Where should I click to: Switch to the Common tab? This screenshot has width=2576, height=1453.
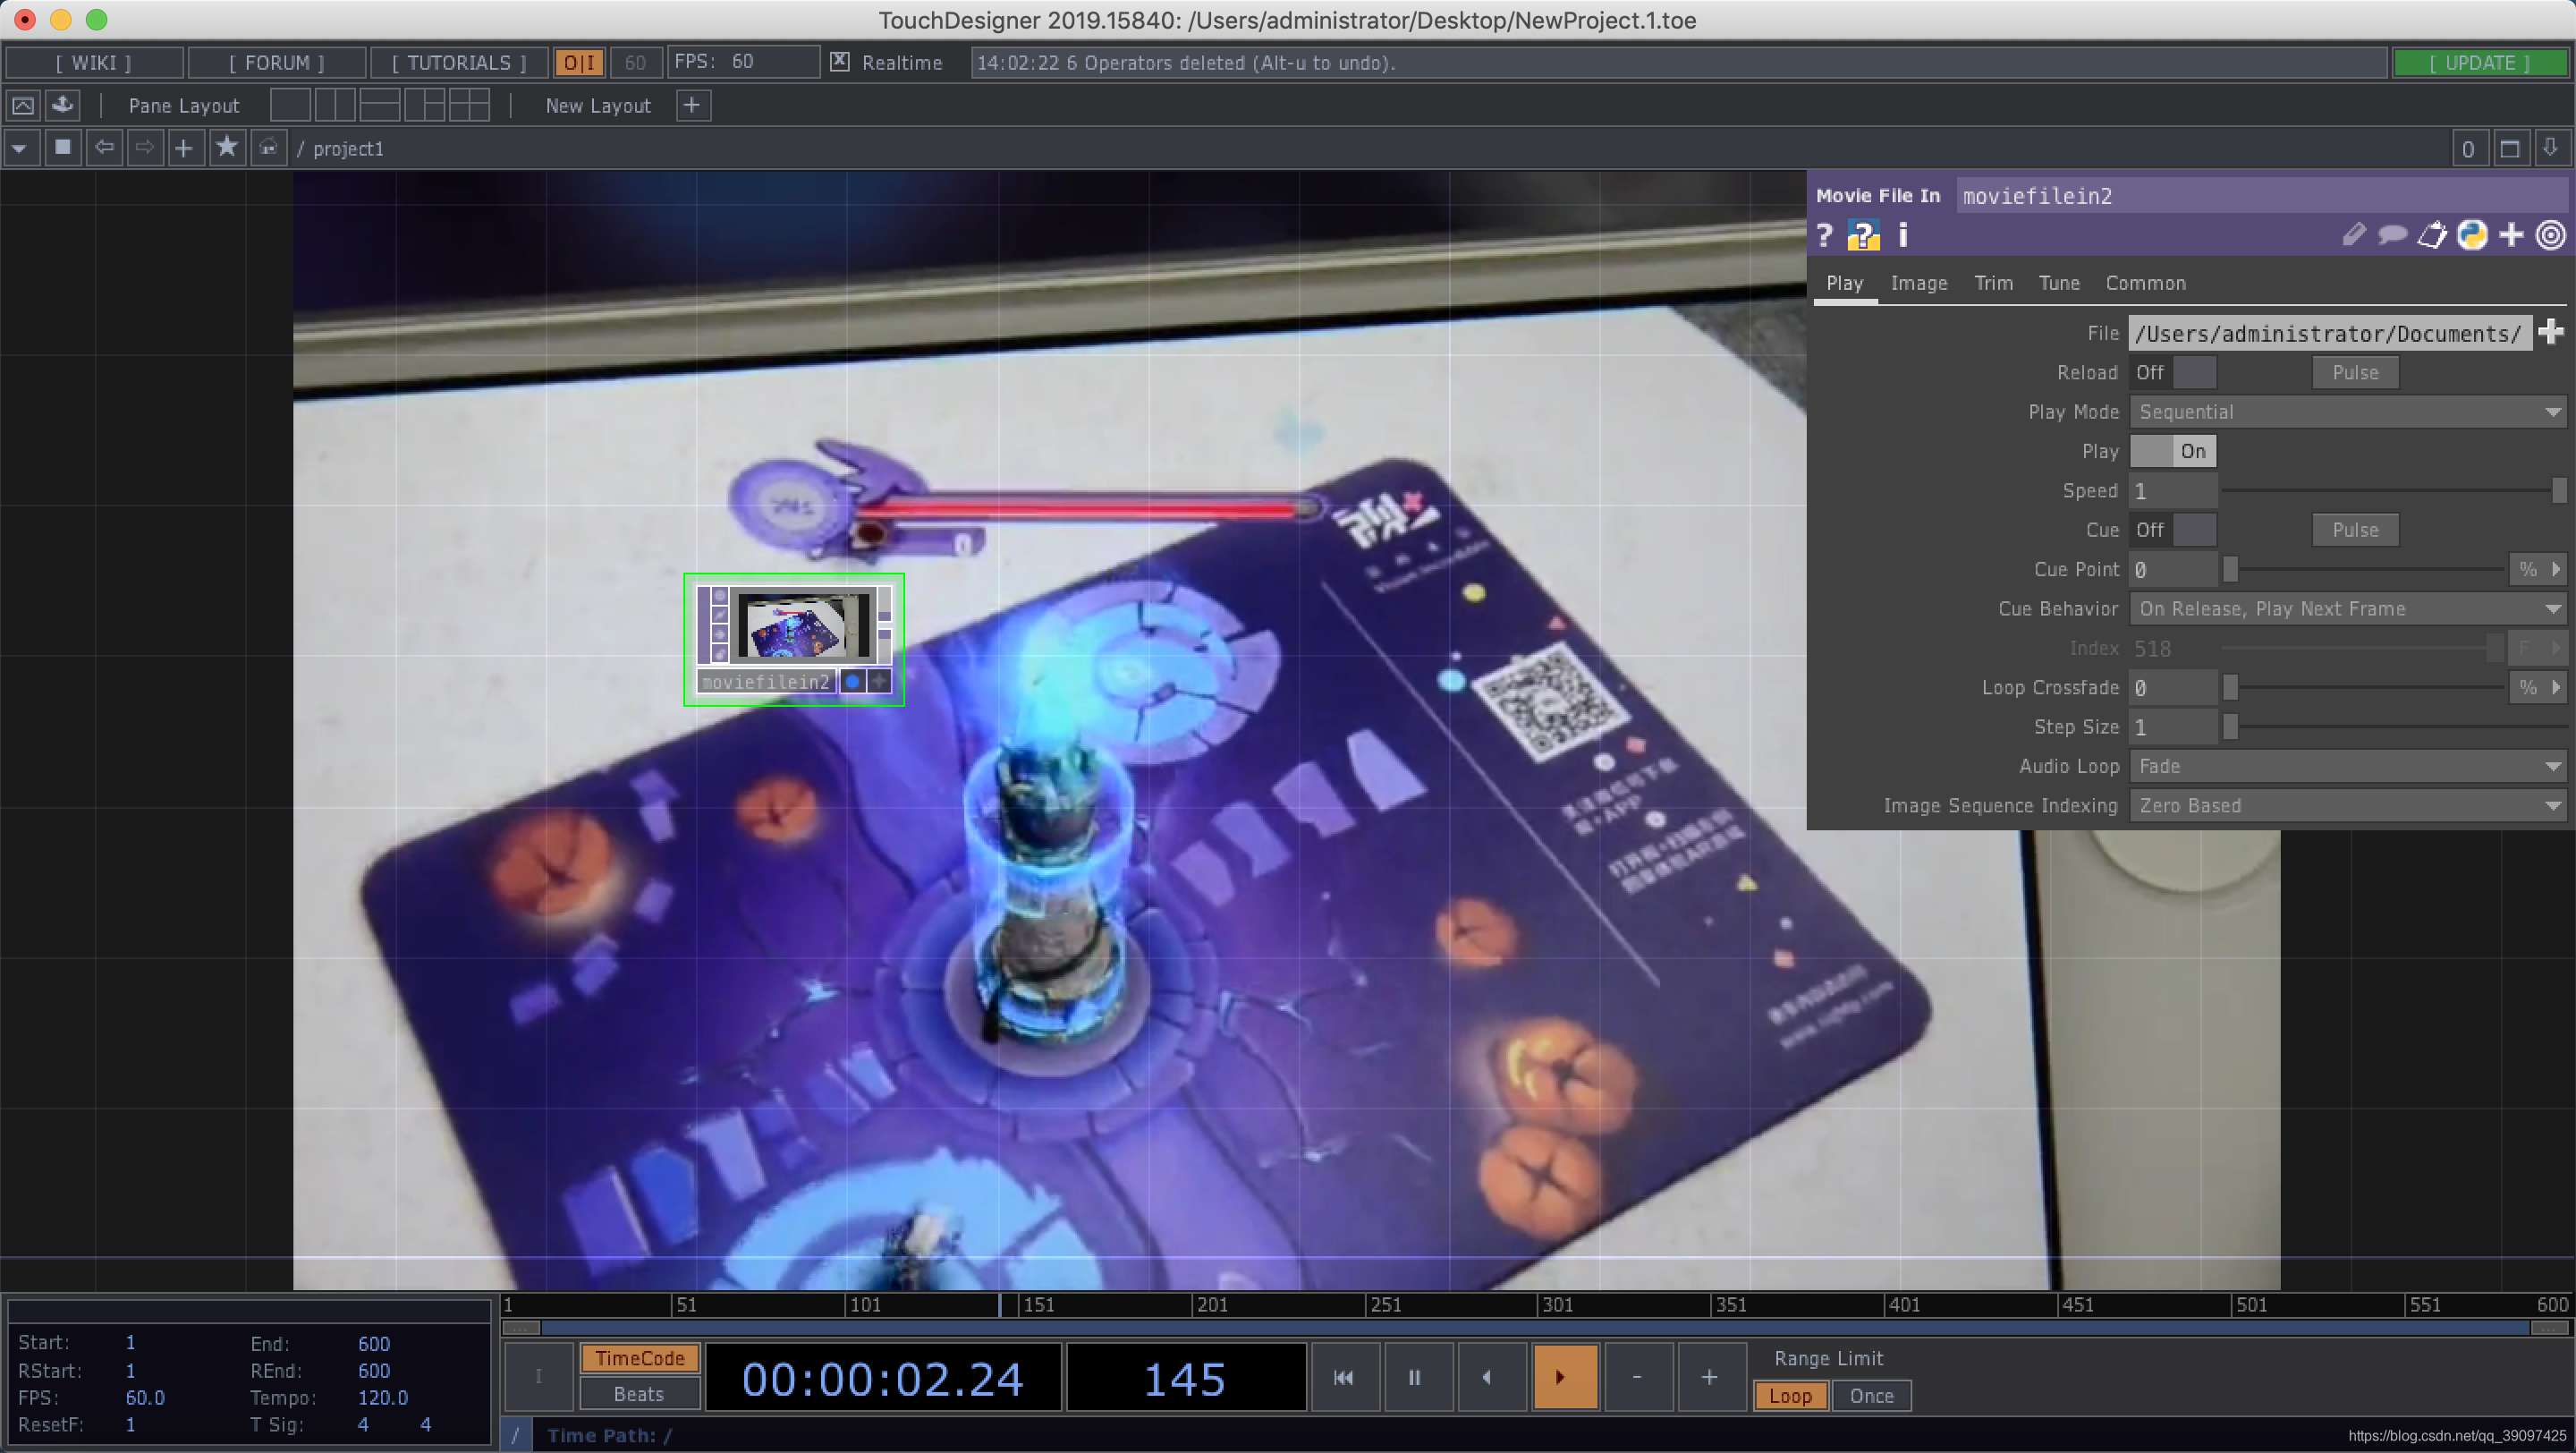(x=2146, y=283)
